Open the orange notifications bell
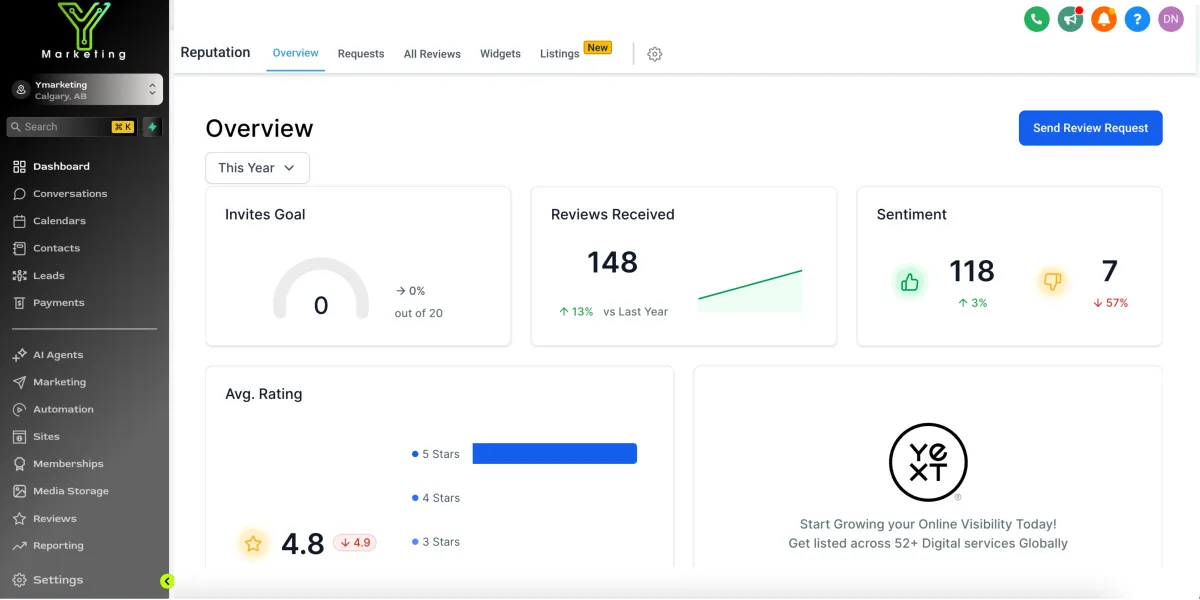 1104,19
